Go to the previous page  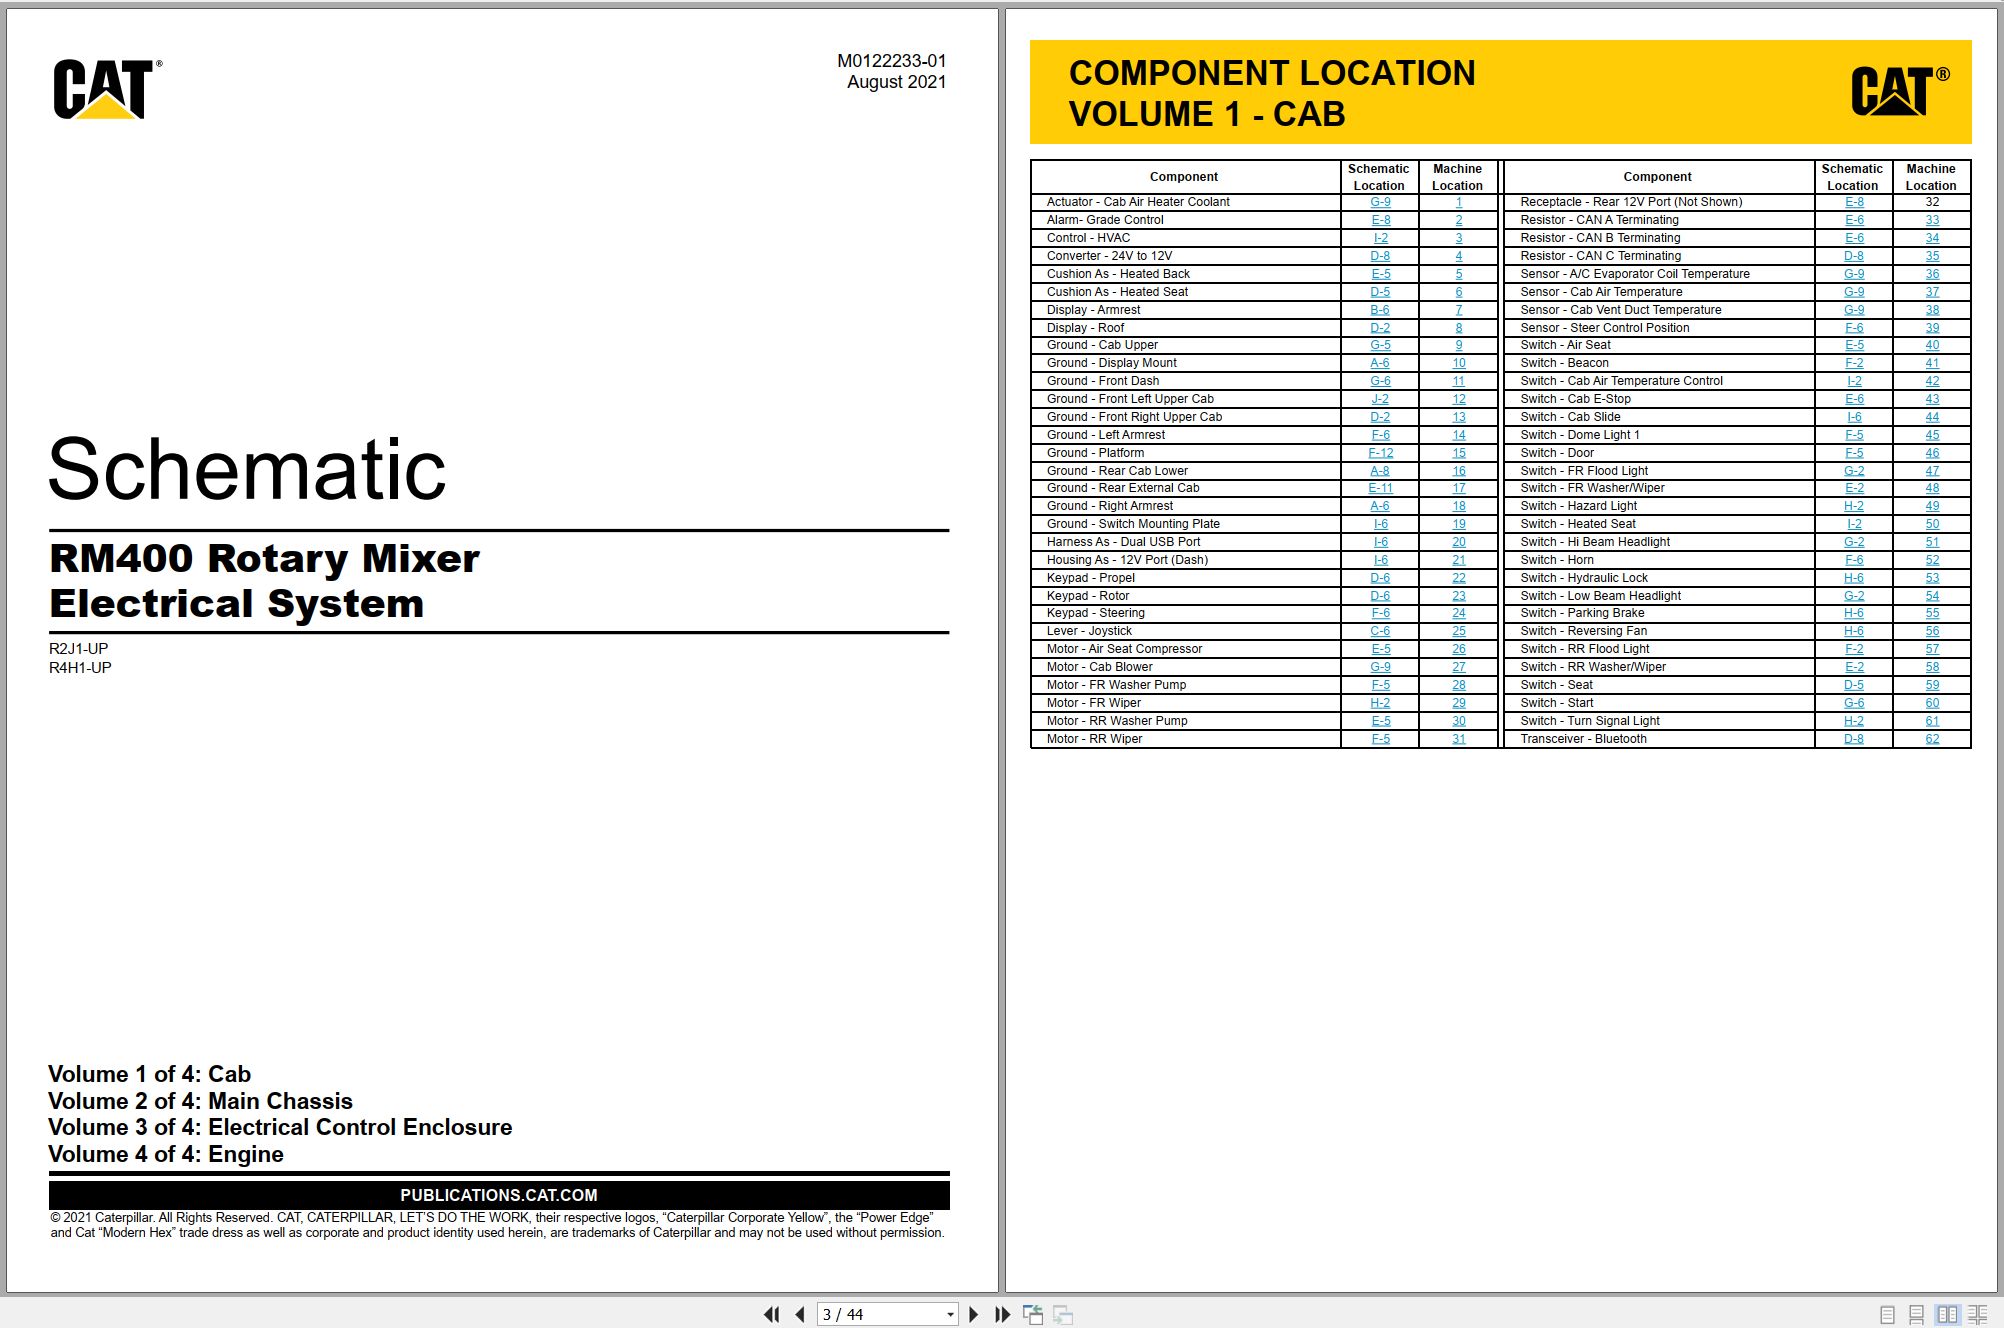pyautogui.click(x=800, y=1314)
